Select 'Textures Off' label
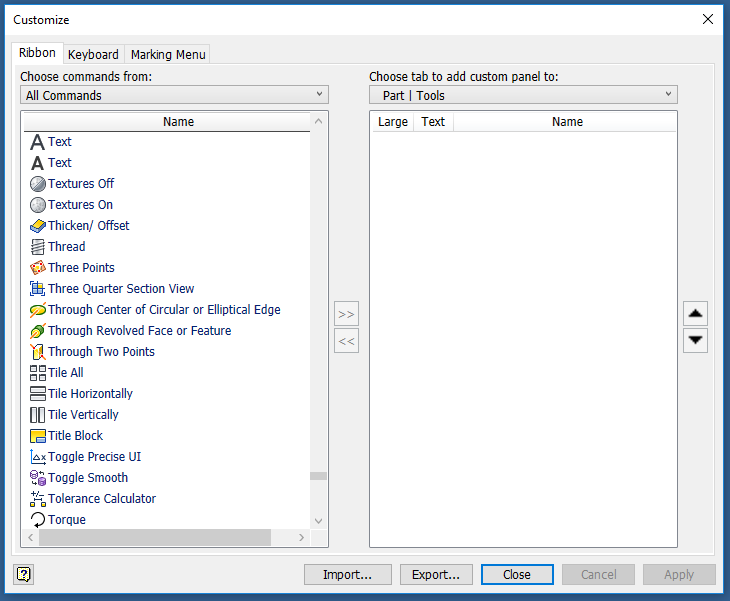Image resolution: width=730 pixels, height=601 pixels. [81, 184]
